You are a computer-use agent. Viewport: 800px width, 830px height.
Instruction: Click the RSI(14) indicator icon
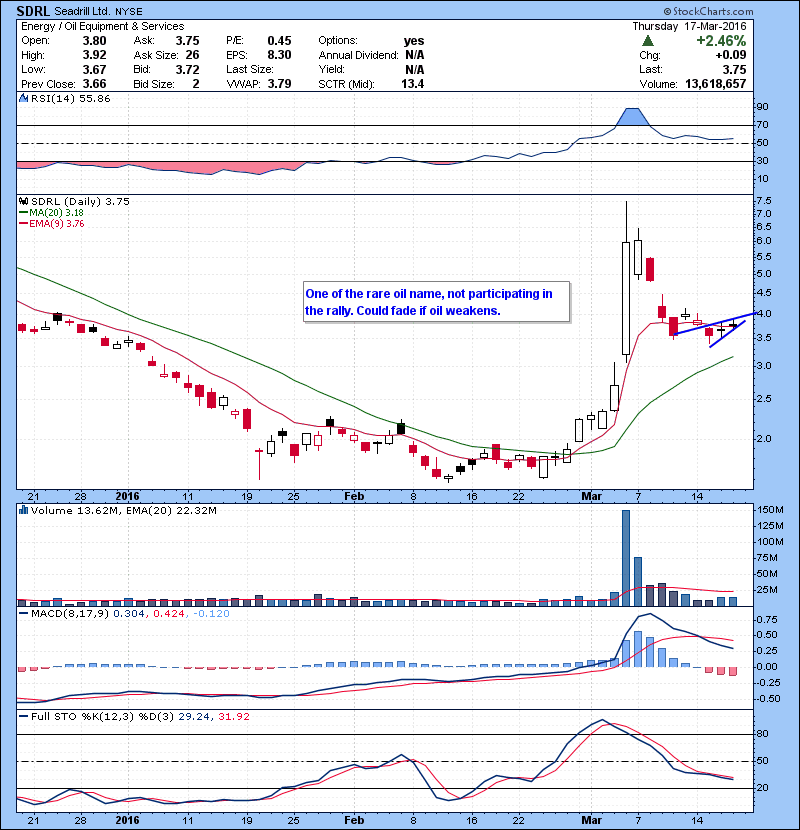pyautogui.click(x=24, y=98)
